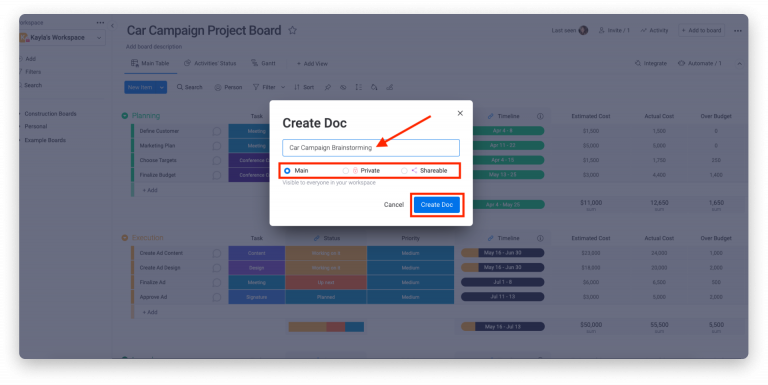Viewport: 768px width, 385px height.
Task: Switch to the Gantt view tab
Action: [263, 63]
